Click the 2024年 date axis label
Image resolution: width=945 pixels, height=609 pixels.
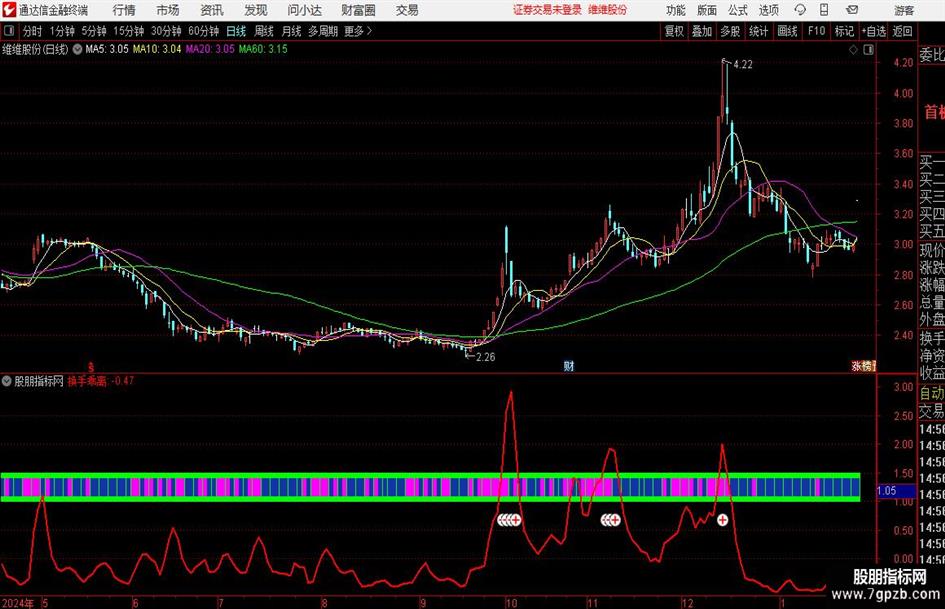click(17, 603)
